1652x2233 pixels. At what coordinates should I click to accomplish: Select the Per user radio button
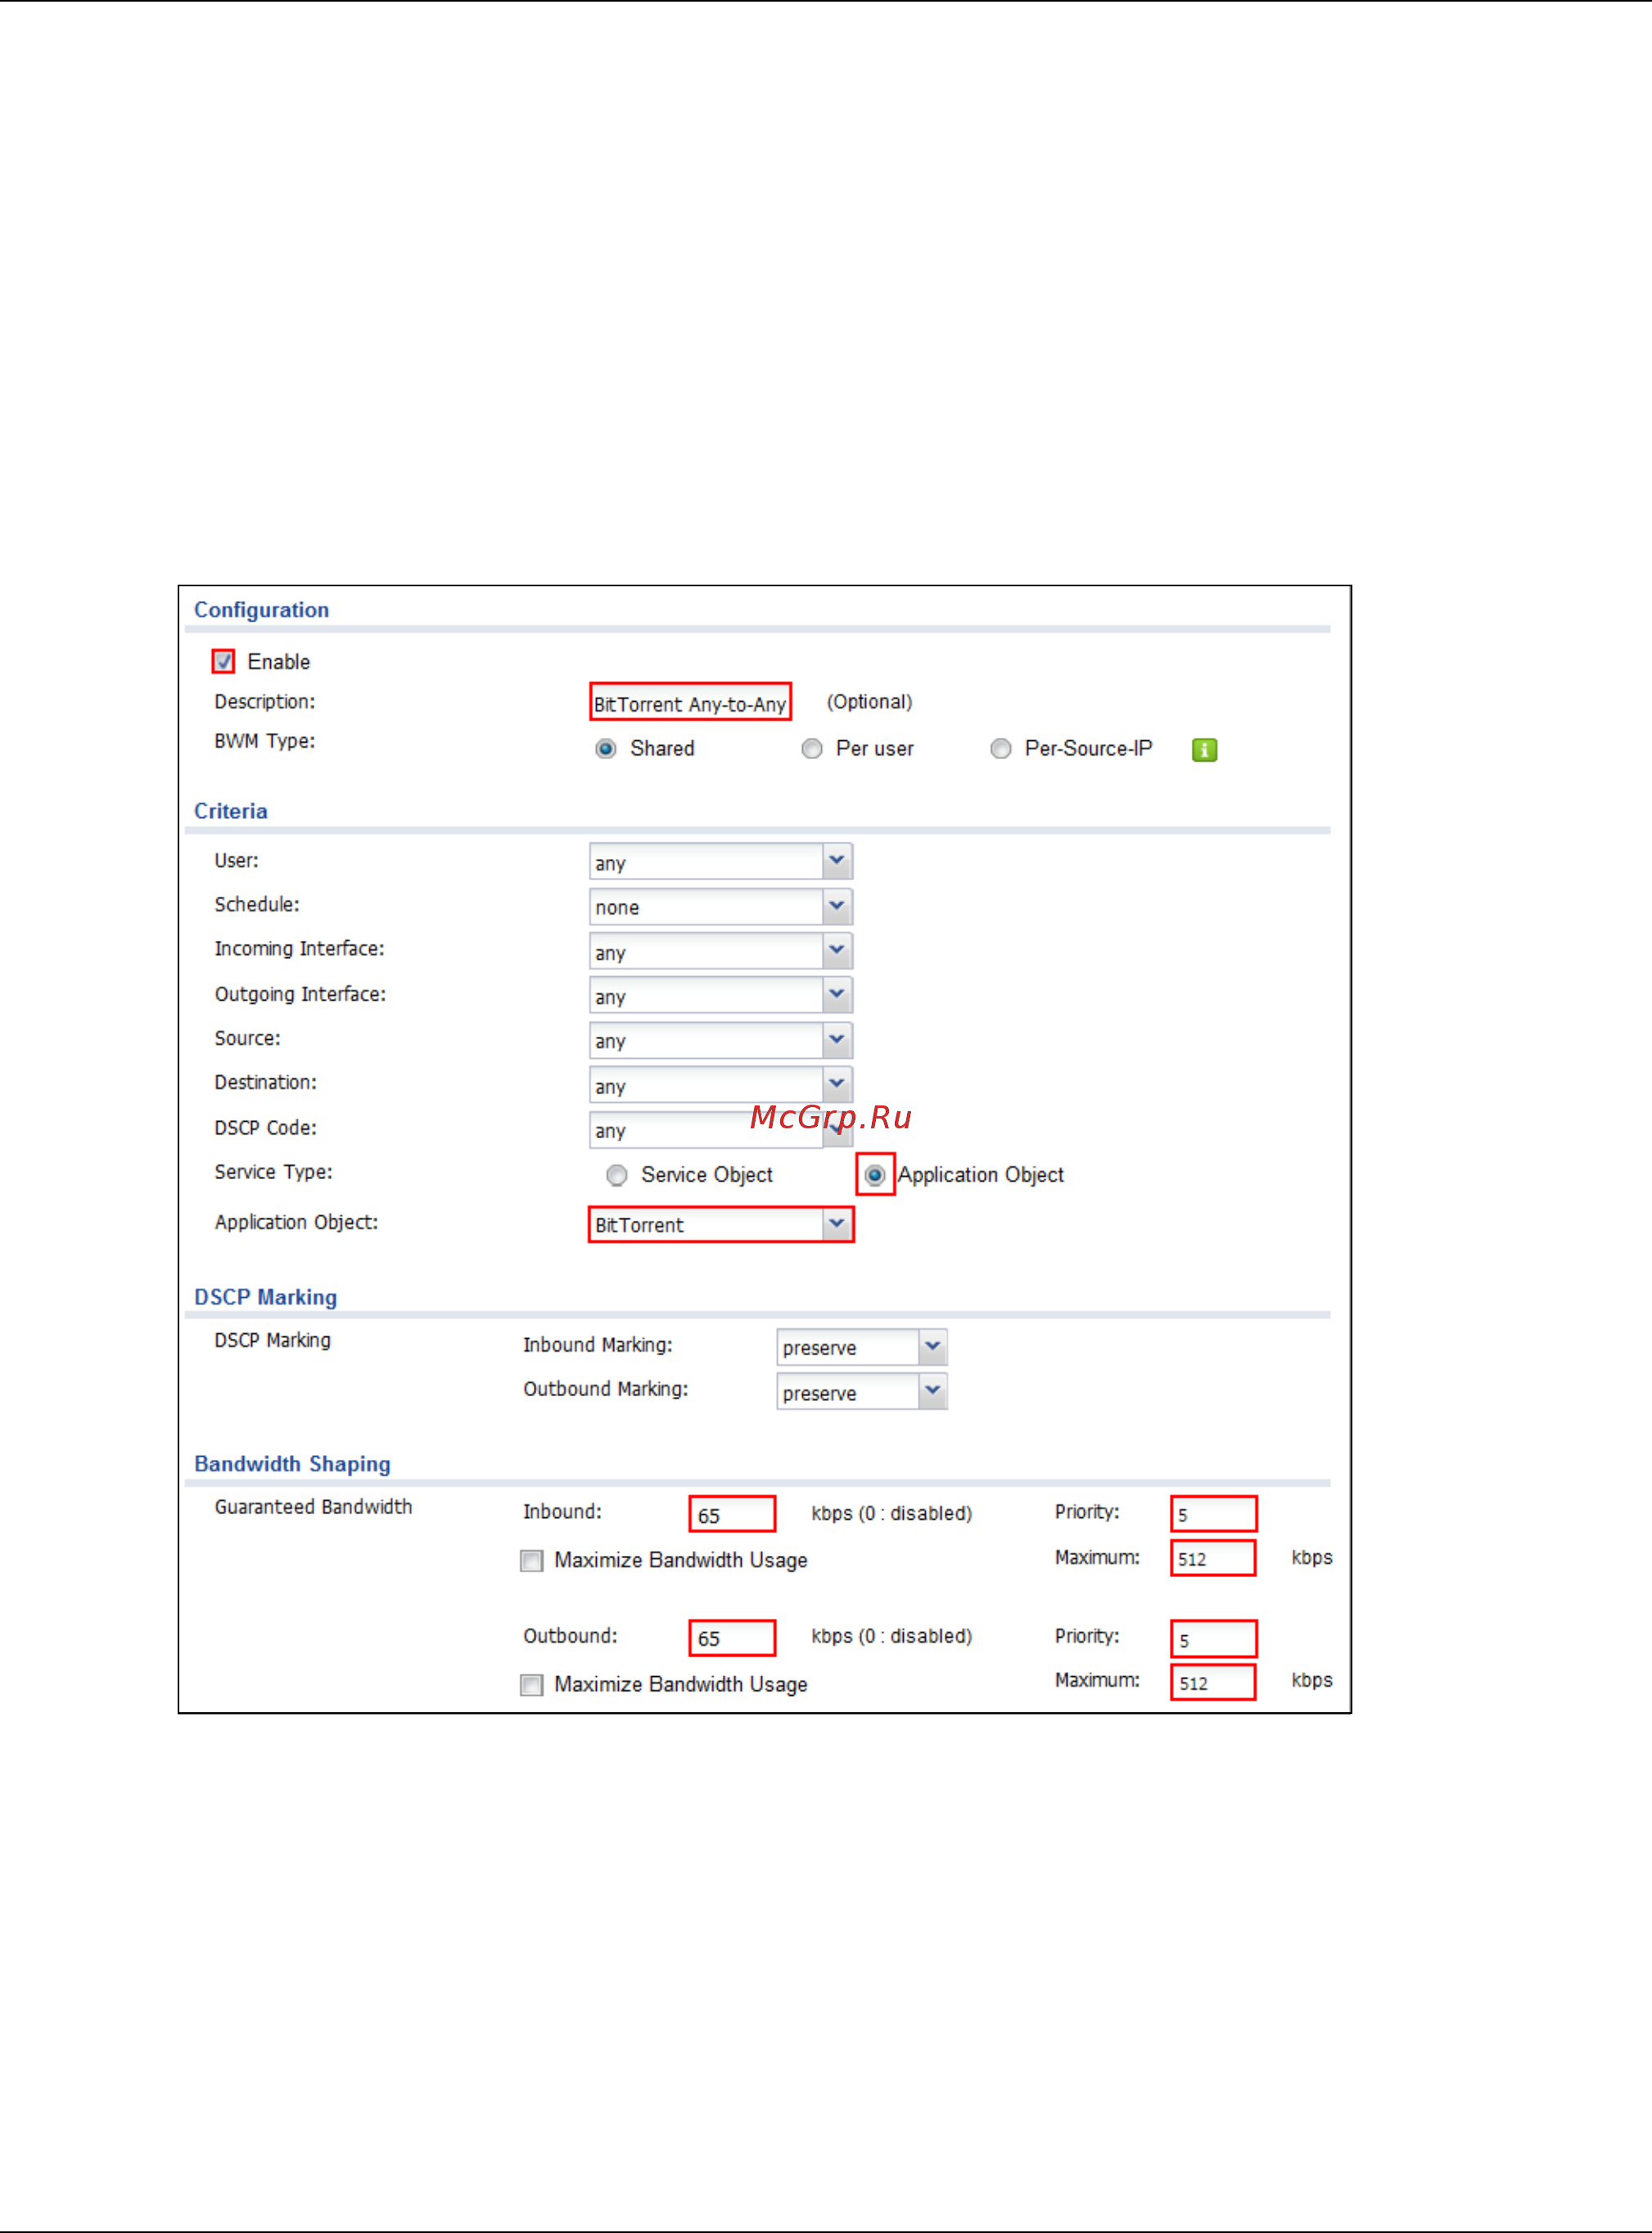812,749
